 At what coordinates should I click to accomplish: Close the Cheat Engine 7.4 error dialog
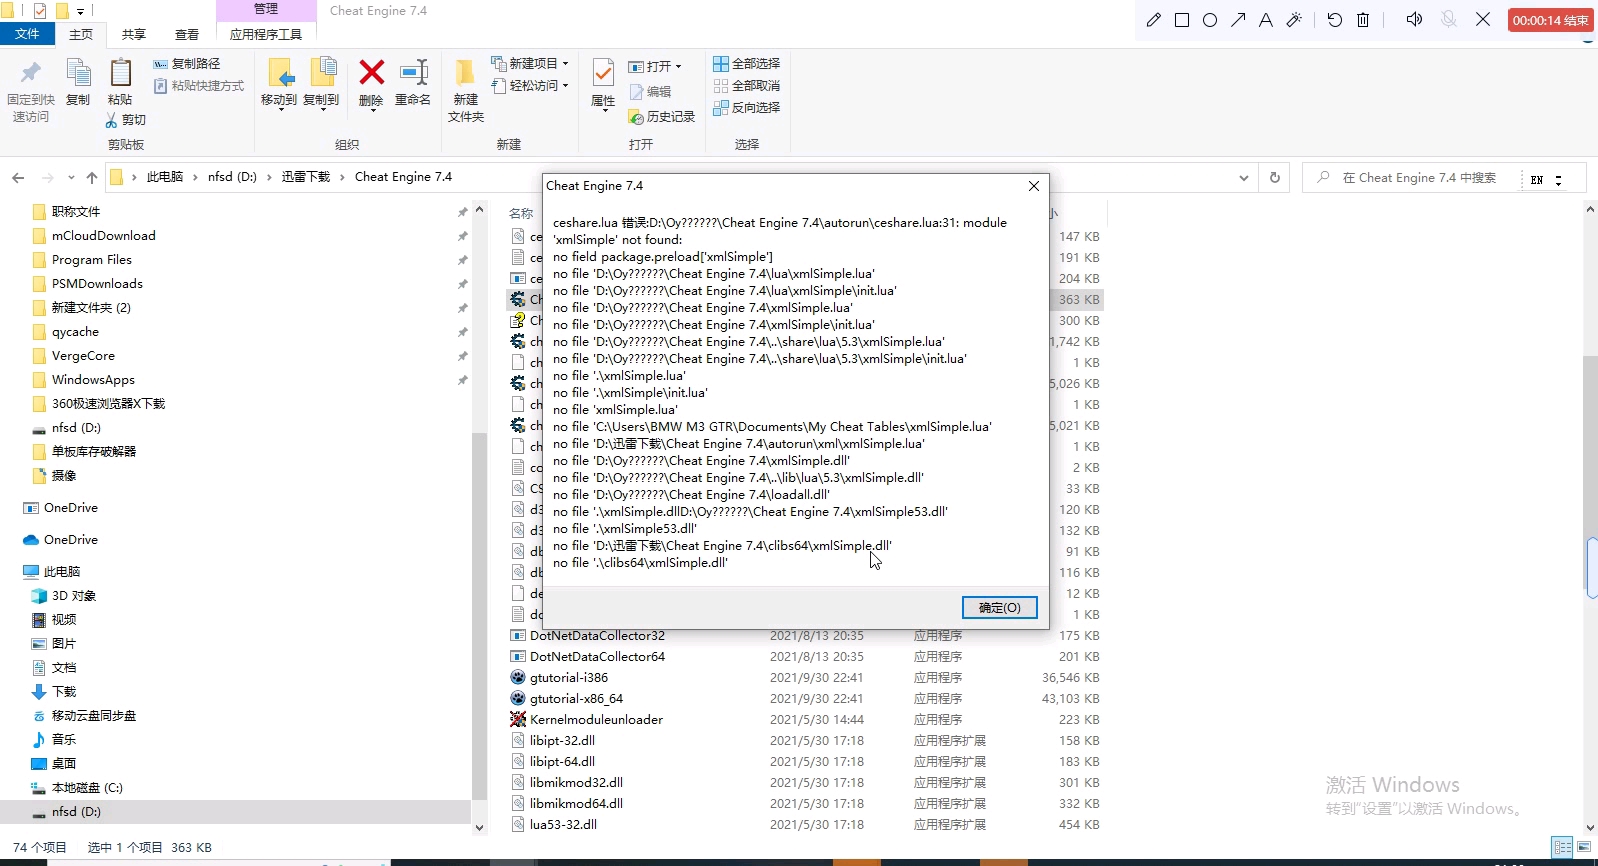pos(1034,186)
